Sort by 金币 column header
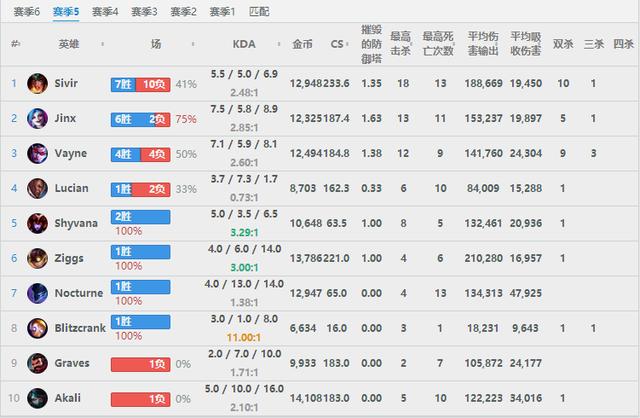 [x=301, y=45]
